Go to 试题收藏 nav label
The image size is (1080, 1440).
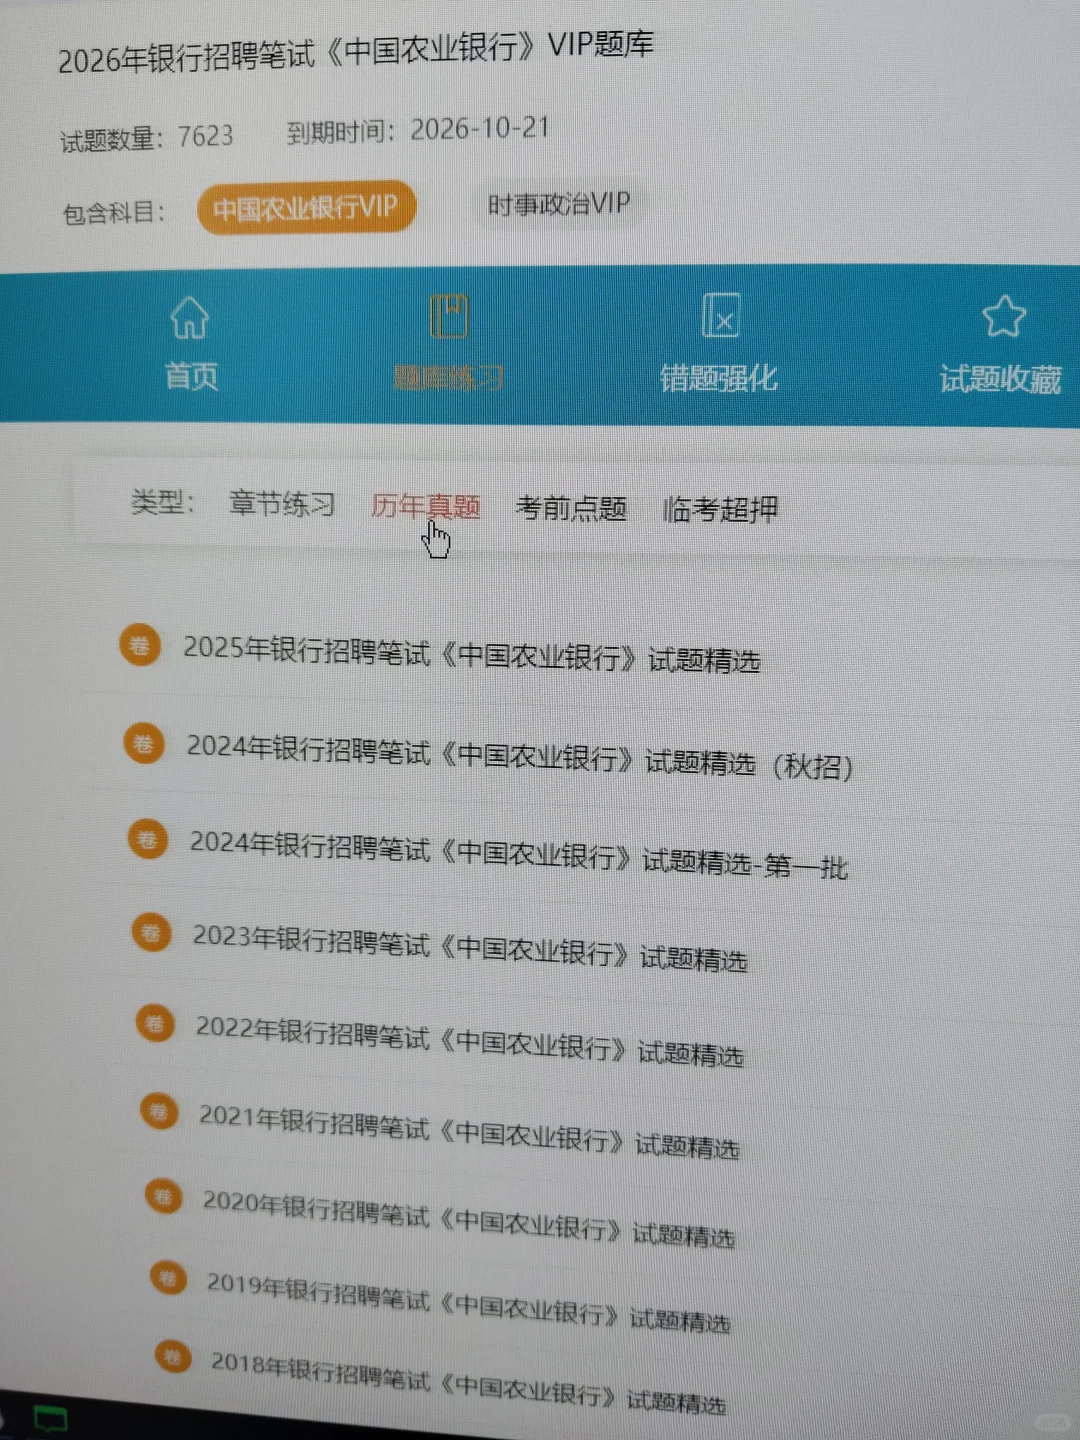[1001, 379]
